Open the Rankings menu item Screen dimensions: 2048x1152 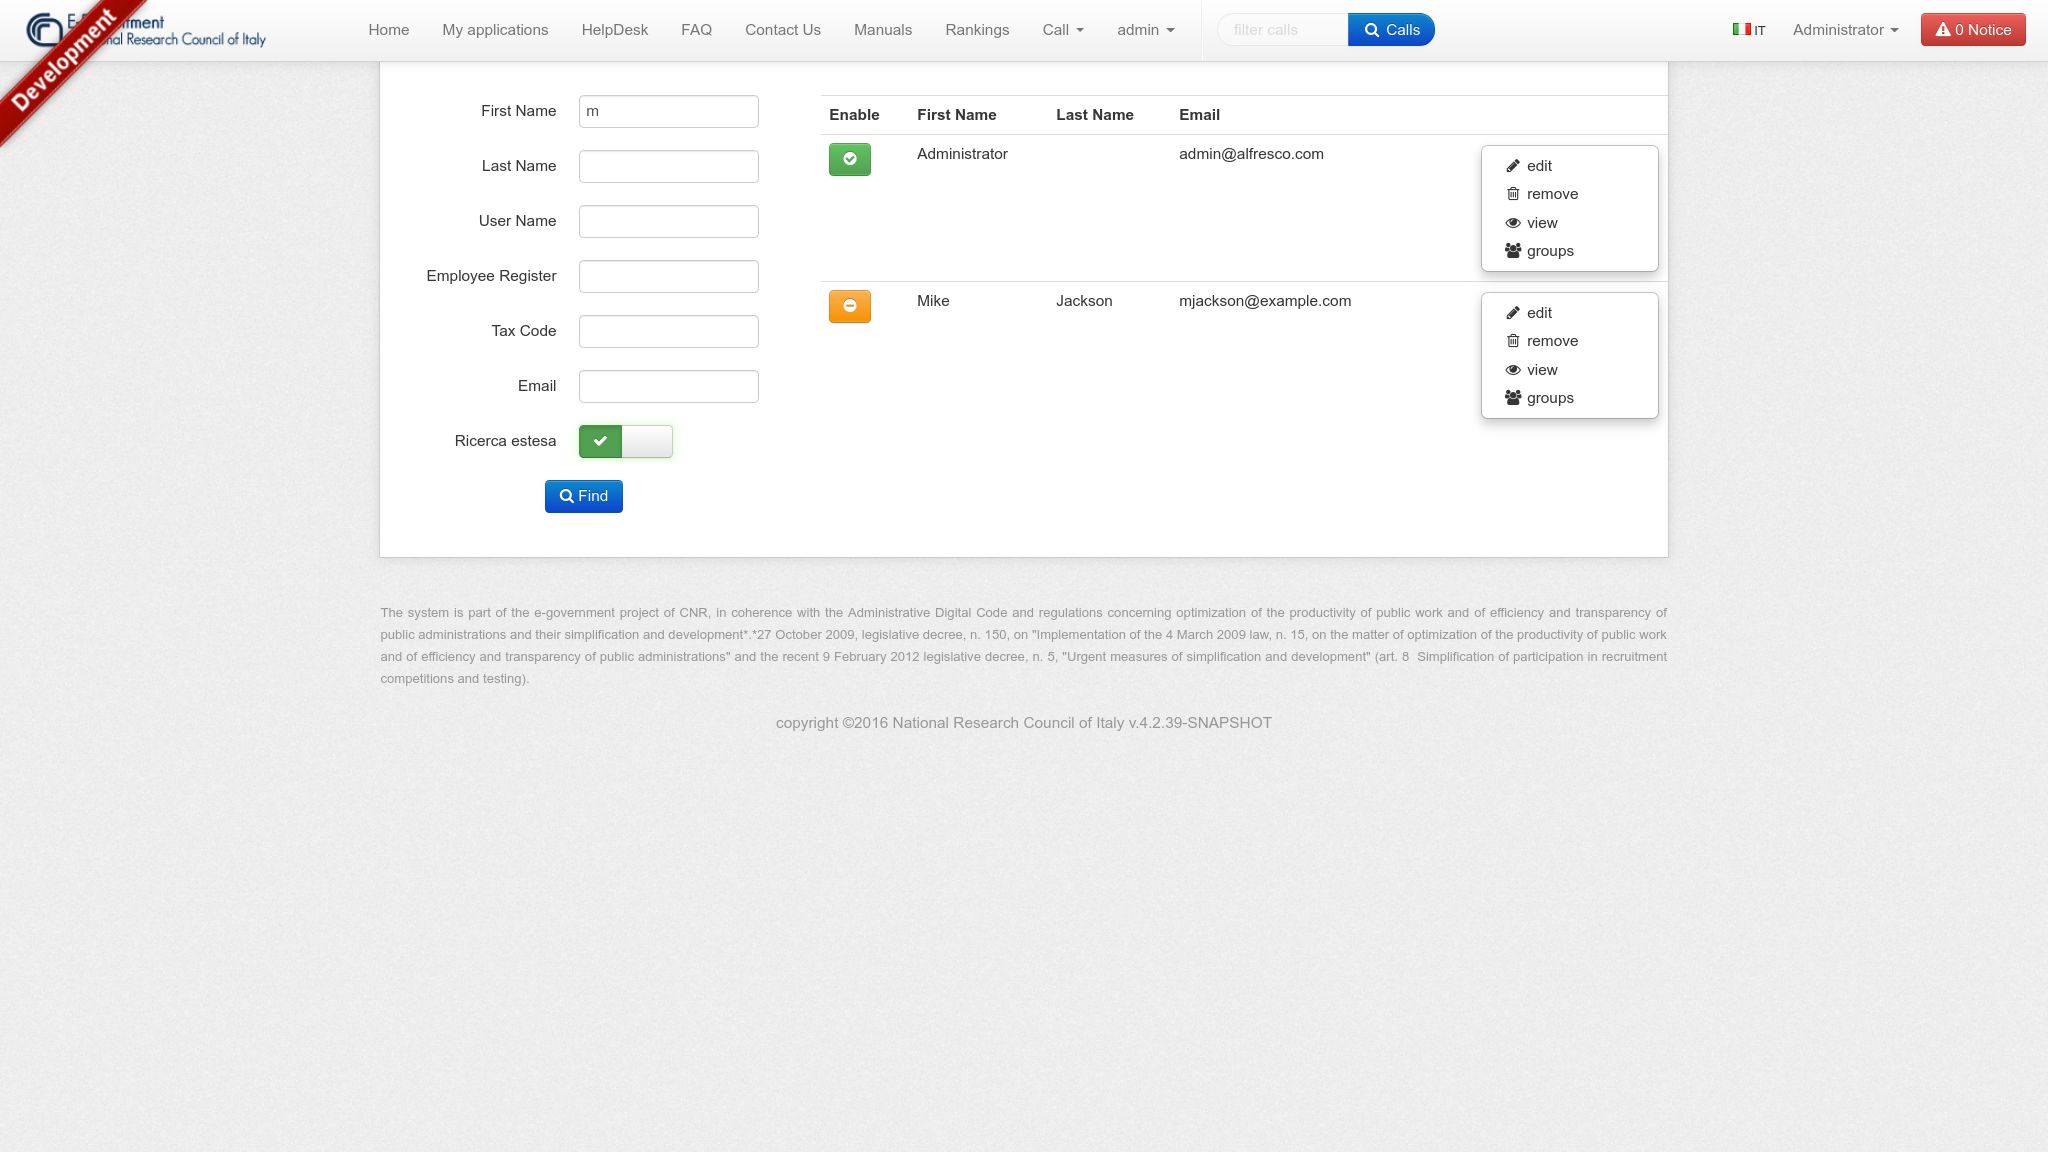point(977,30)
